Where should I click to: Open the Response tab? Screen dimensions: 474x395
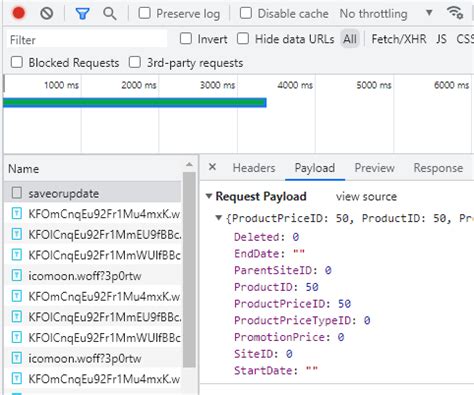click(x=438, y=168)
